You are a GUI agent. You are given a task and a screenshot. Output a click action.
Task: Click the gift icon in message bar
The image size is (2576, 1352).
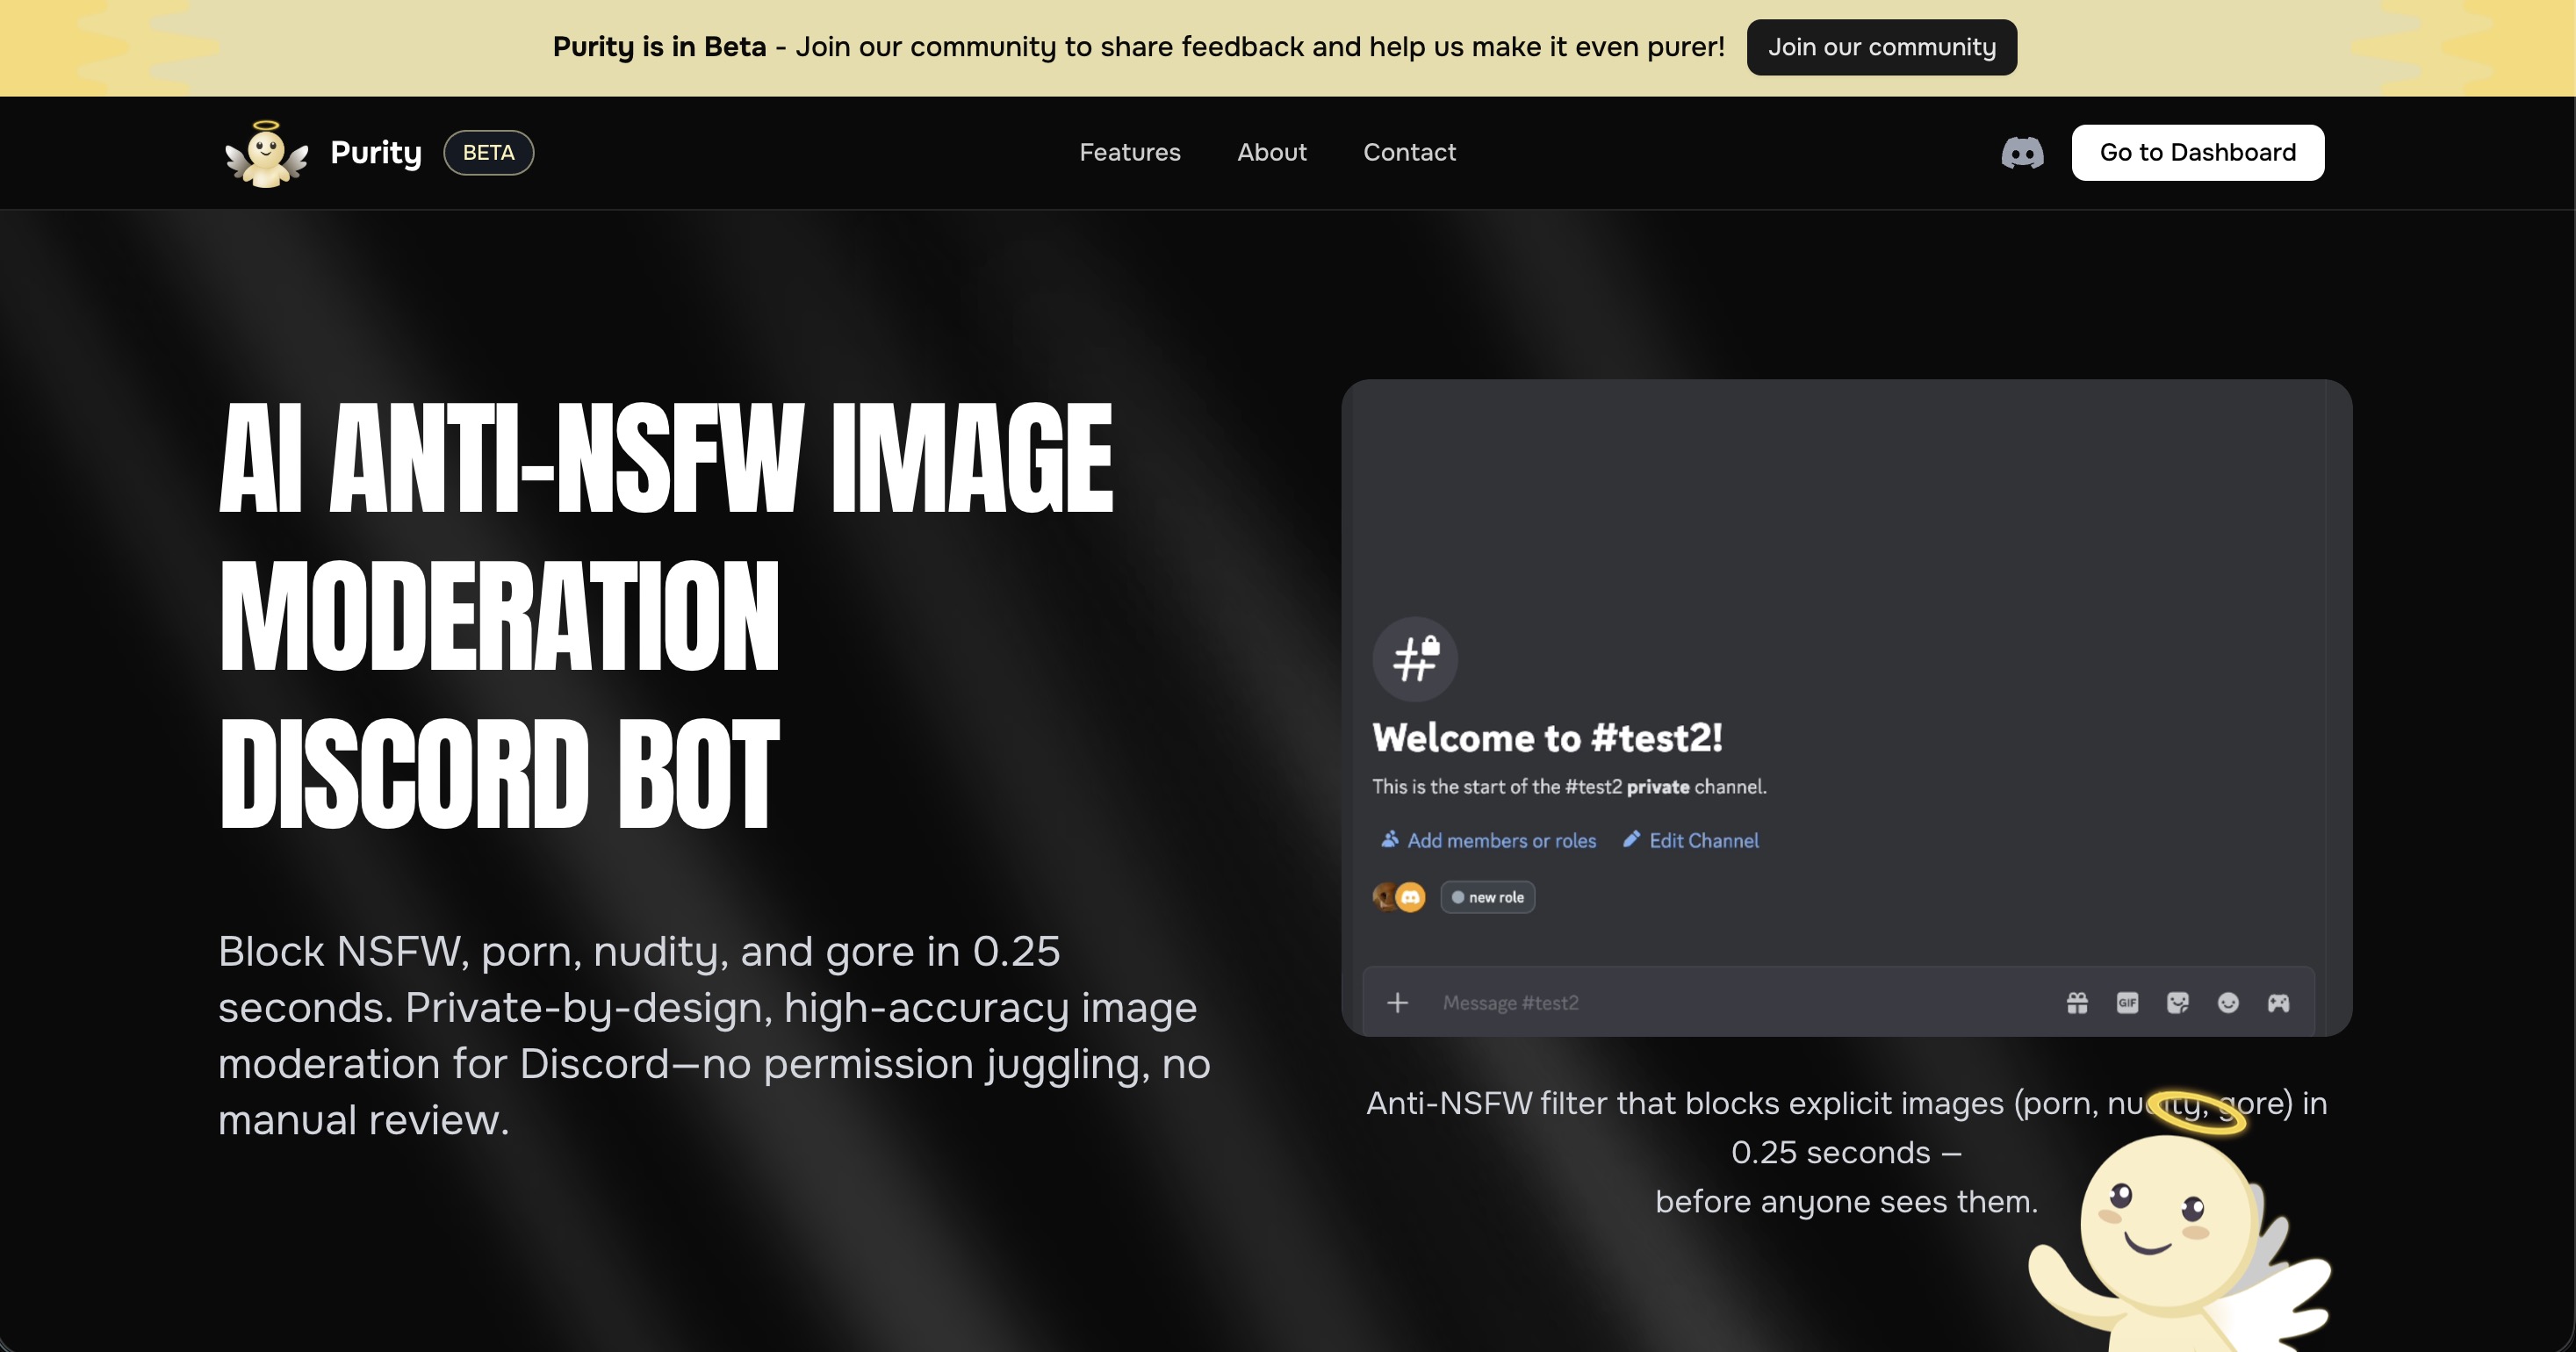coord(2077,1003)
